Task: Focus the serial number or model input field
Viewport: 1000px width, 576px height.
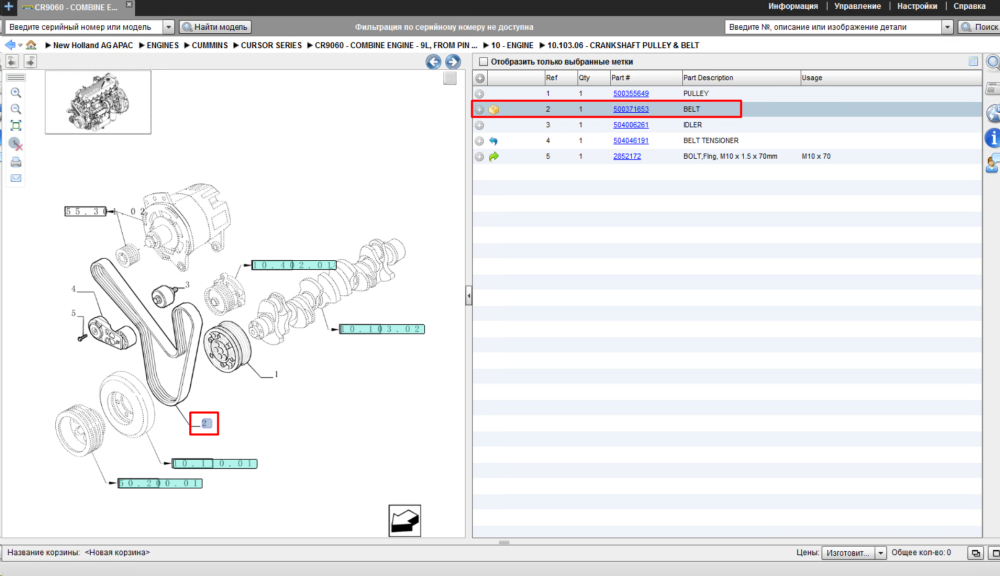Action: 84,27
